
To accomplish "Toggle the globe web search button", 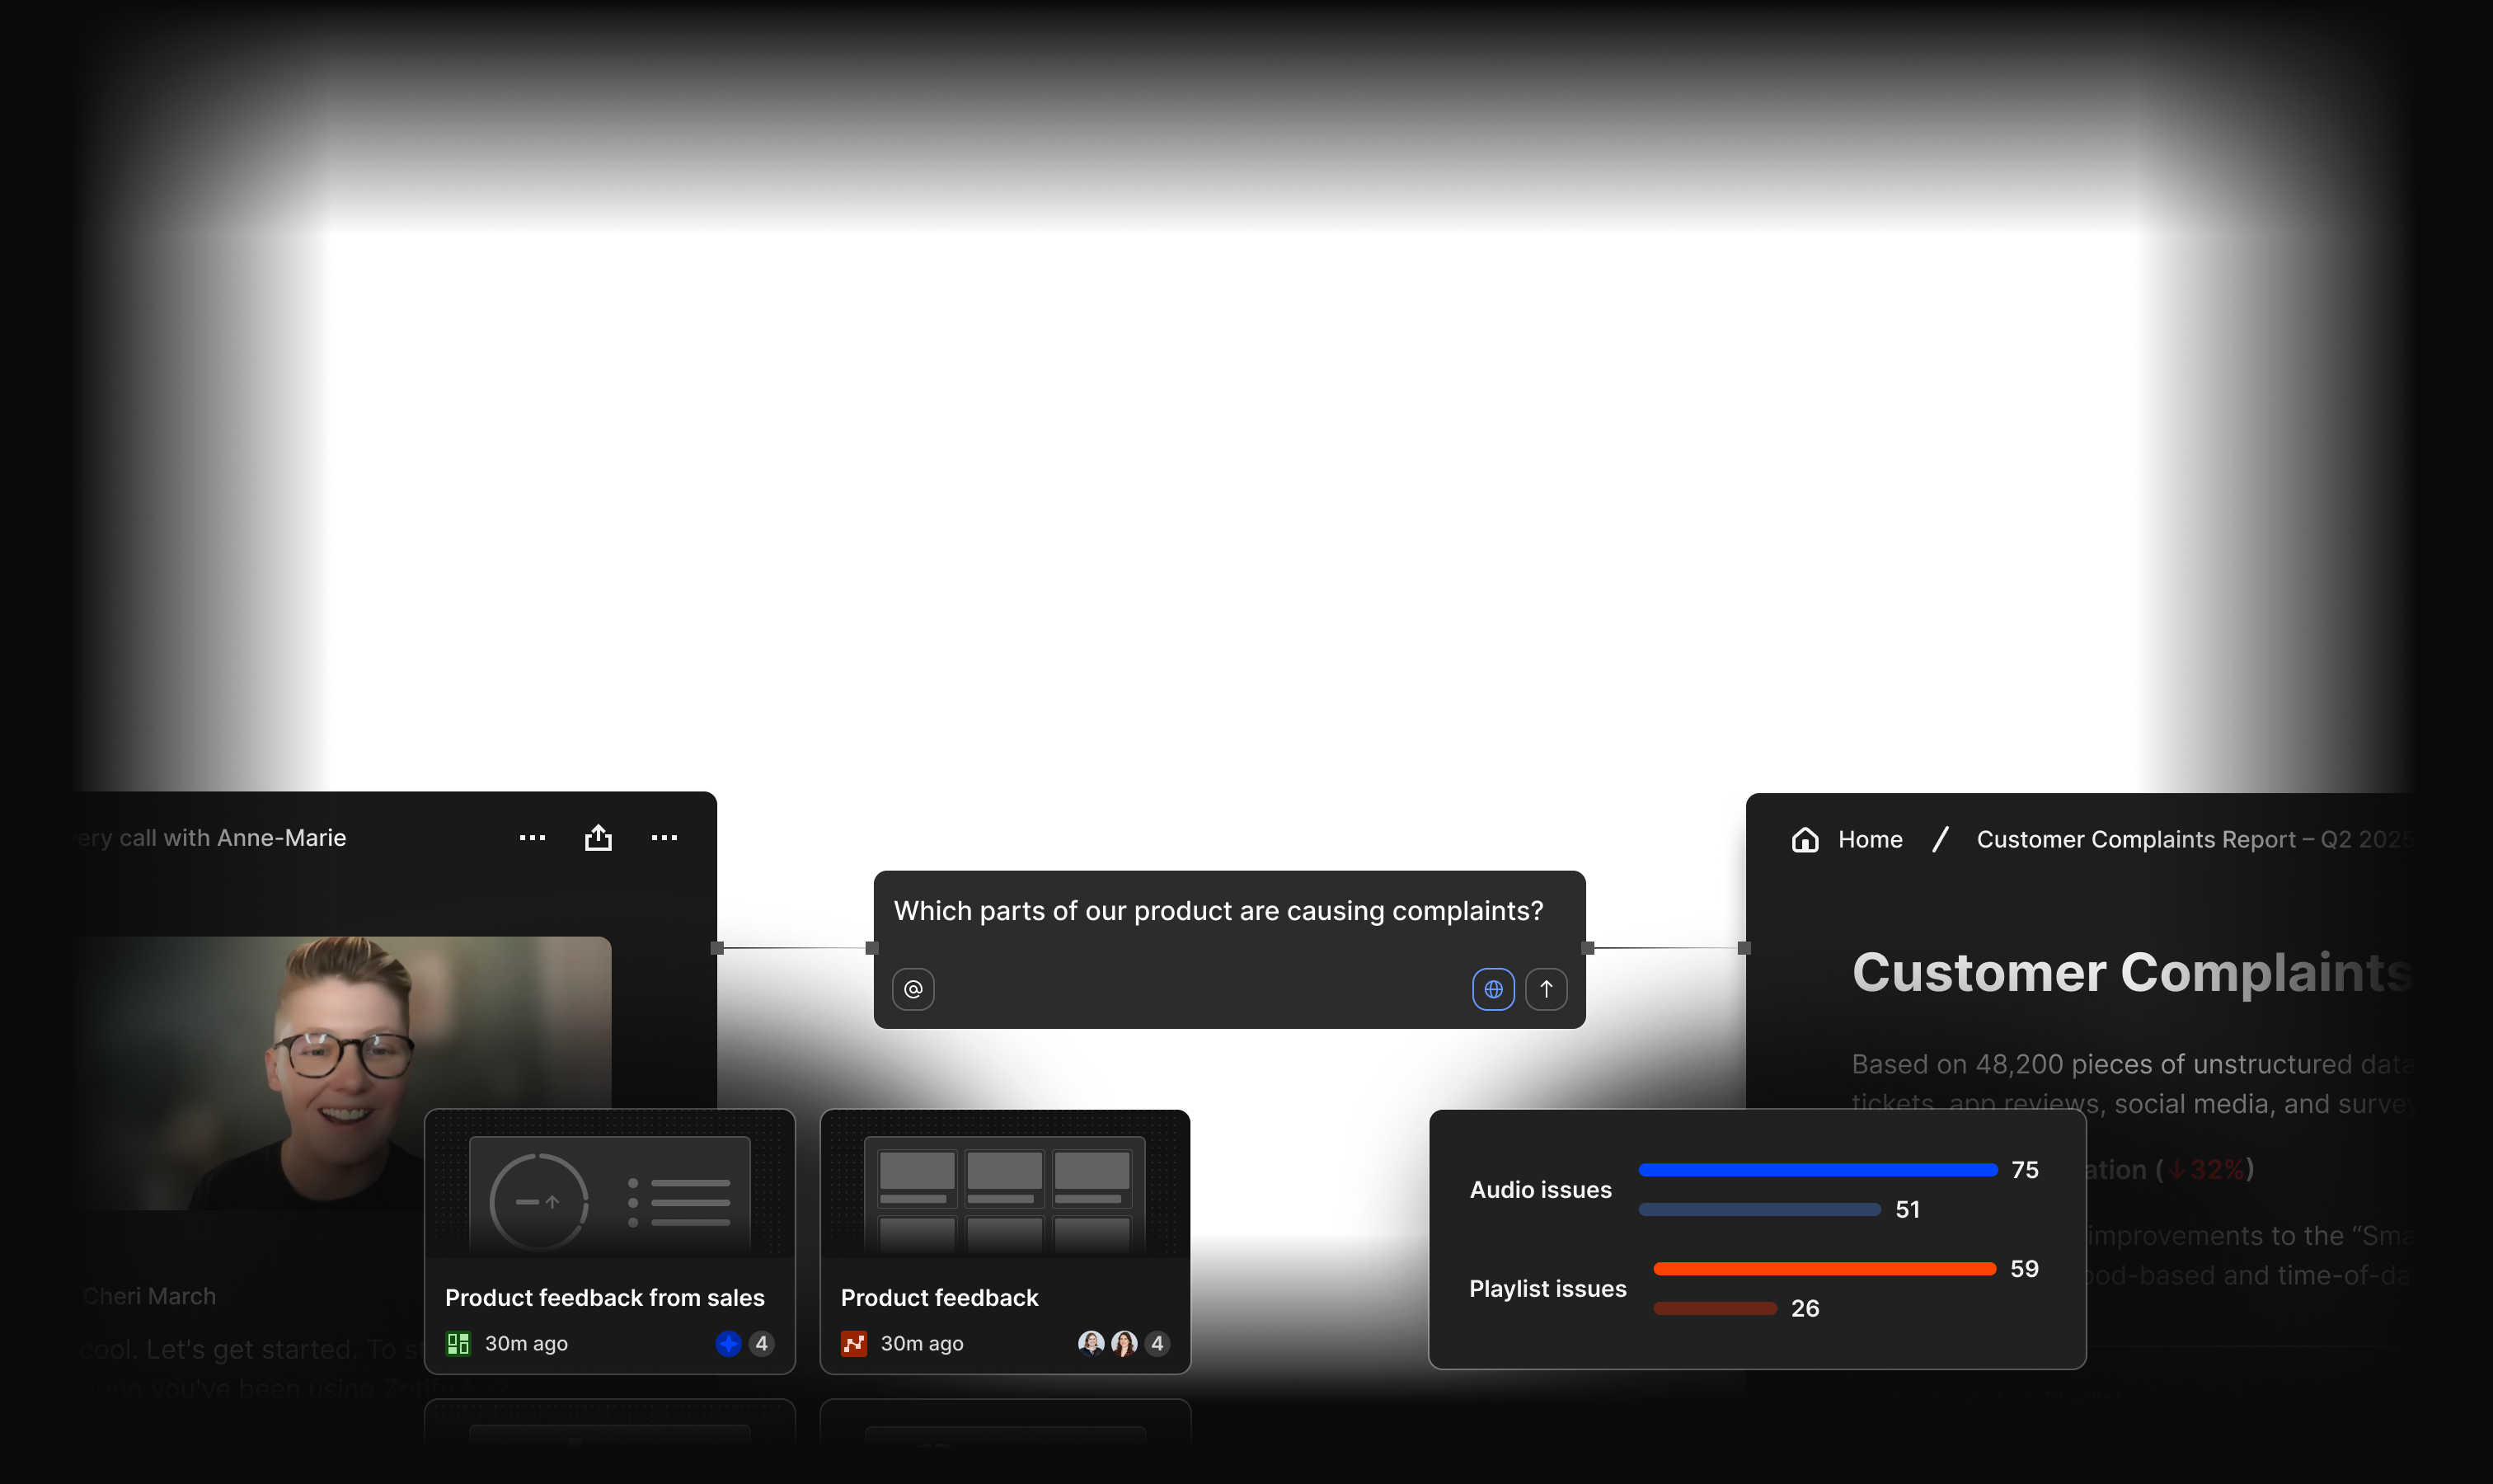I will (x=1492, y=989).
